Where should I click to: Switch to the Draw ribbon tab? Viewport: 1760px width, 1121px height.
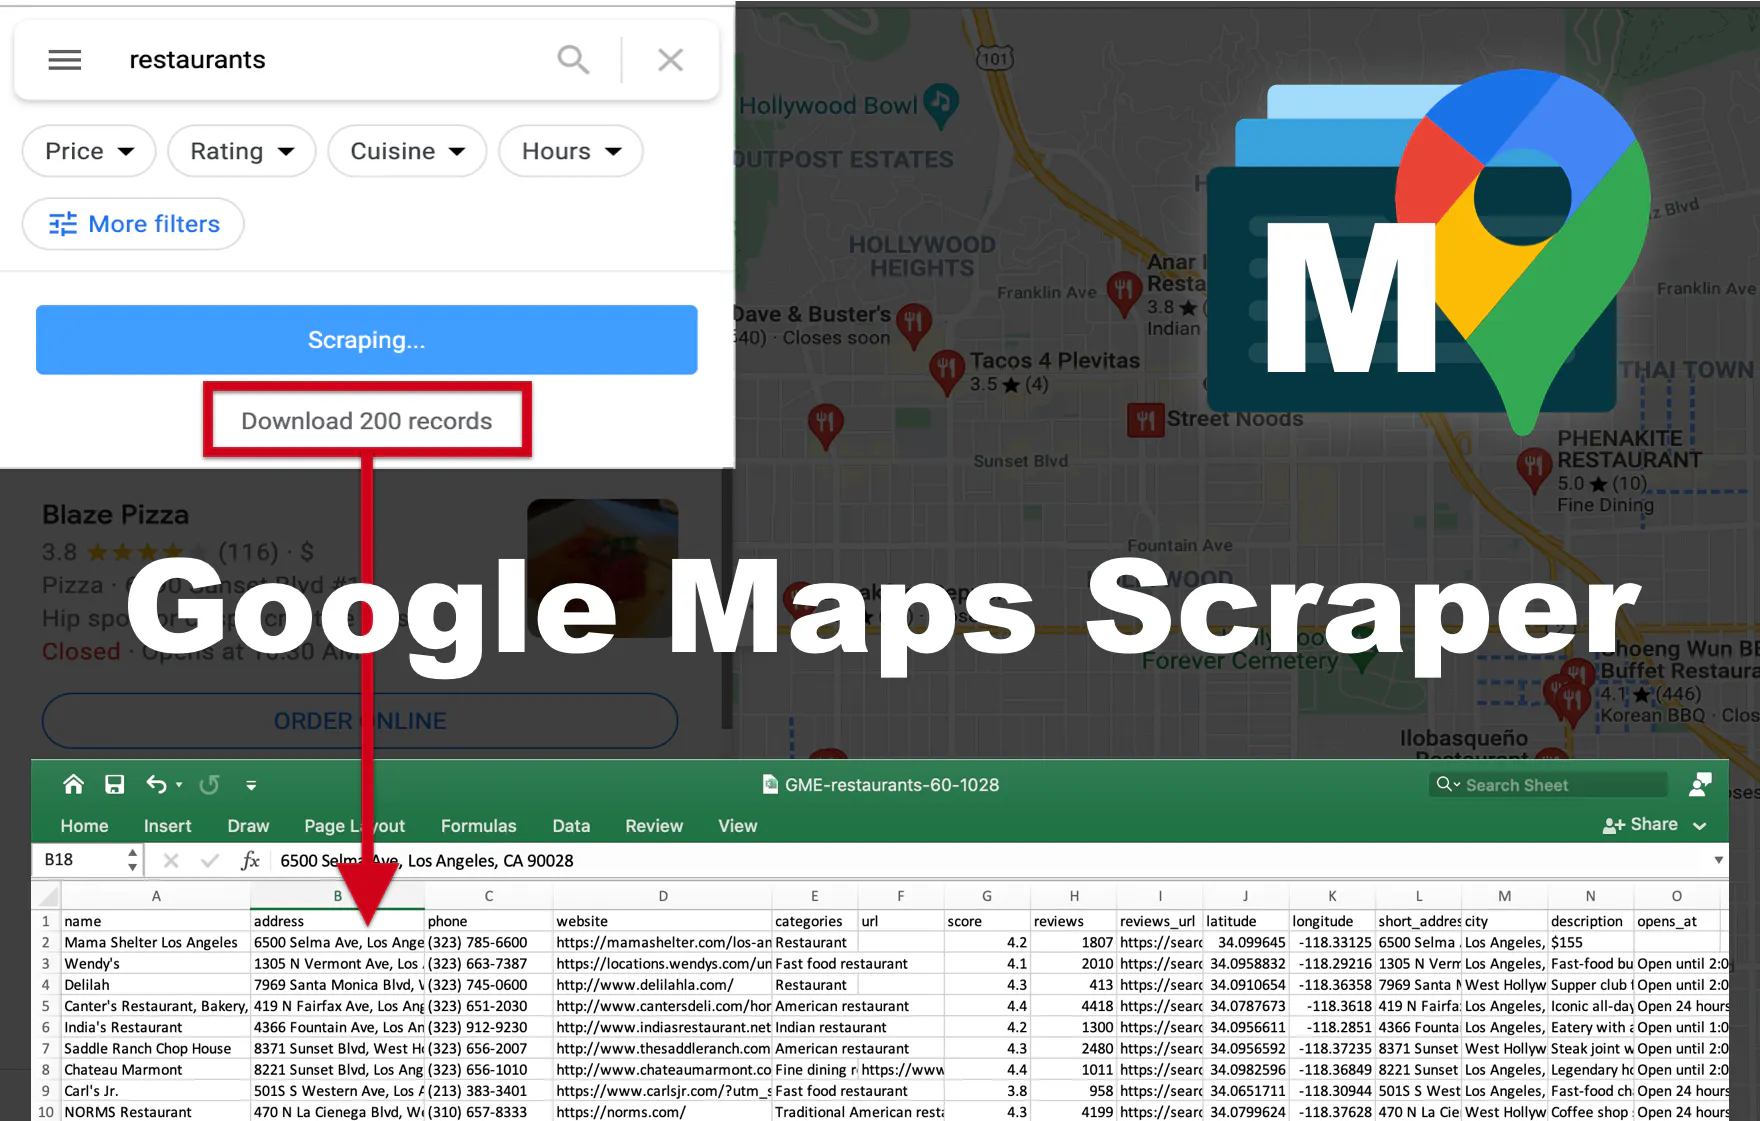[248, 826]
